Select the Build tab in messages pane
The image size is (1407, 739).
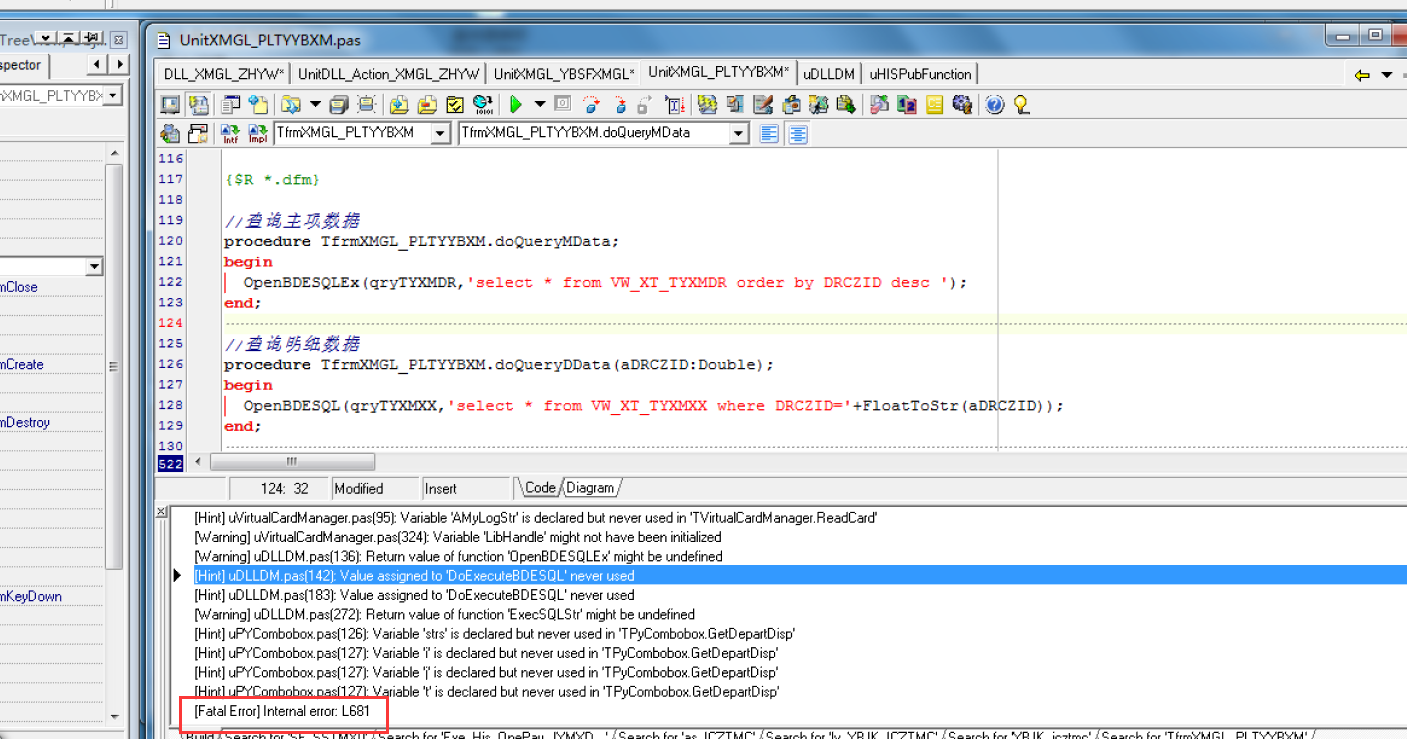199,735
